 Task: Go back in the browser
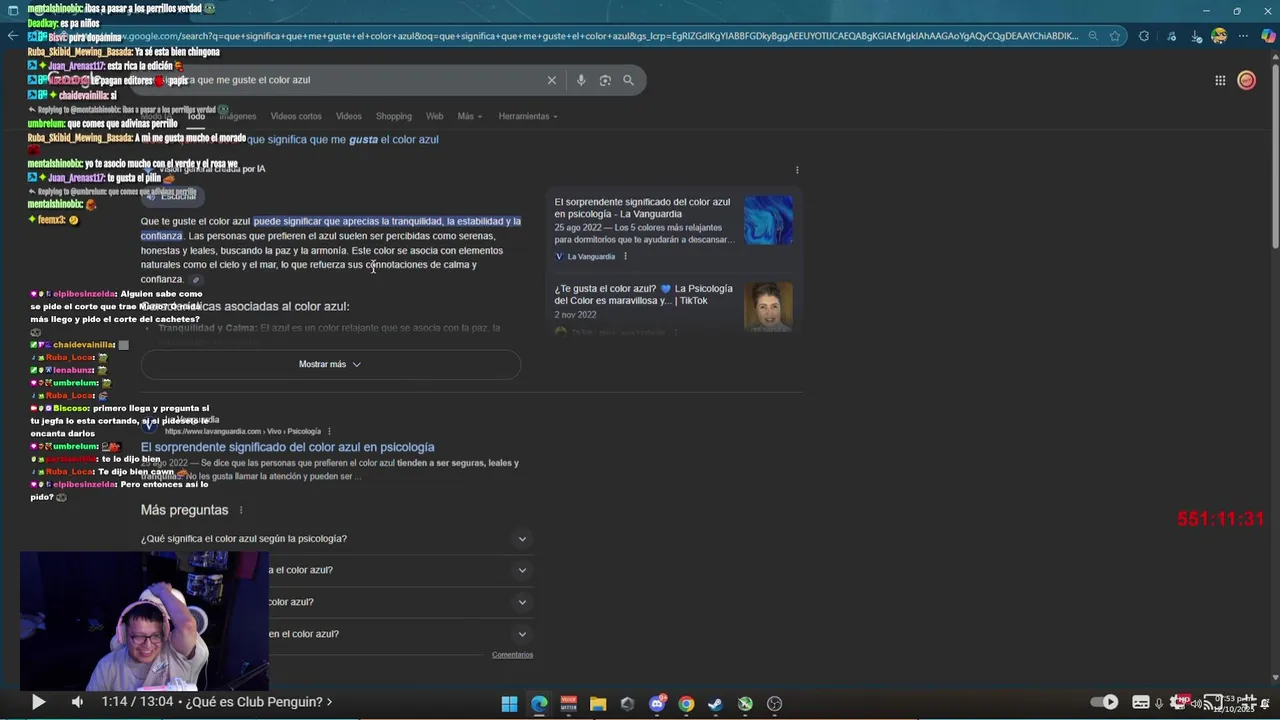click(x=12, y=36)
